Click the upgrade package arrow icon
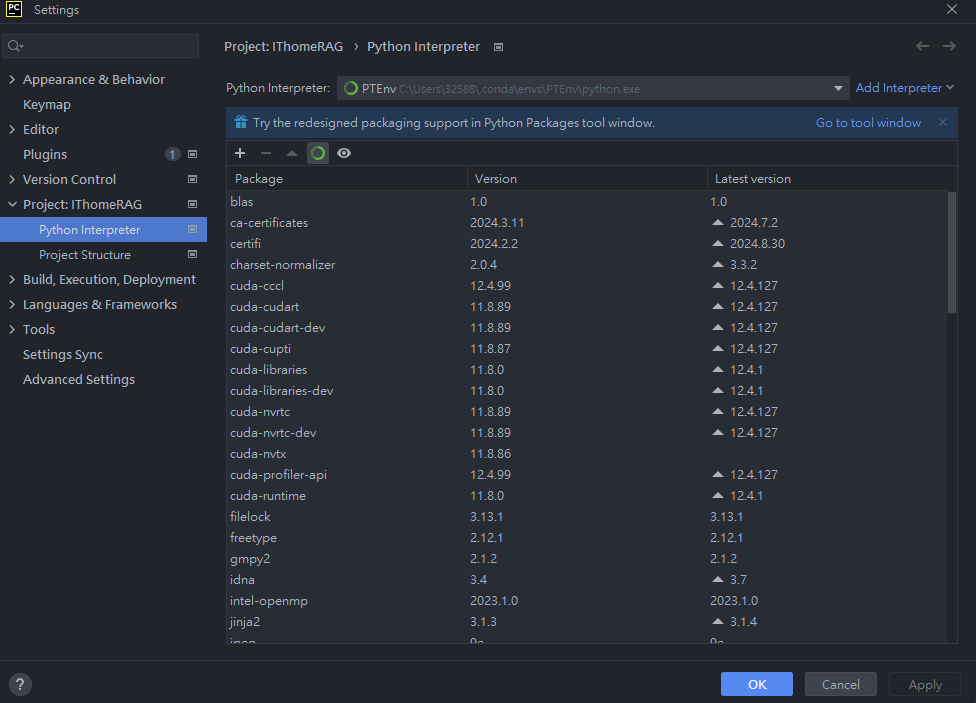The width and height of the screenshot is (976, 703). (292, 153)
